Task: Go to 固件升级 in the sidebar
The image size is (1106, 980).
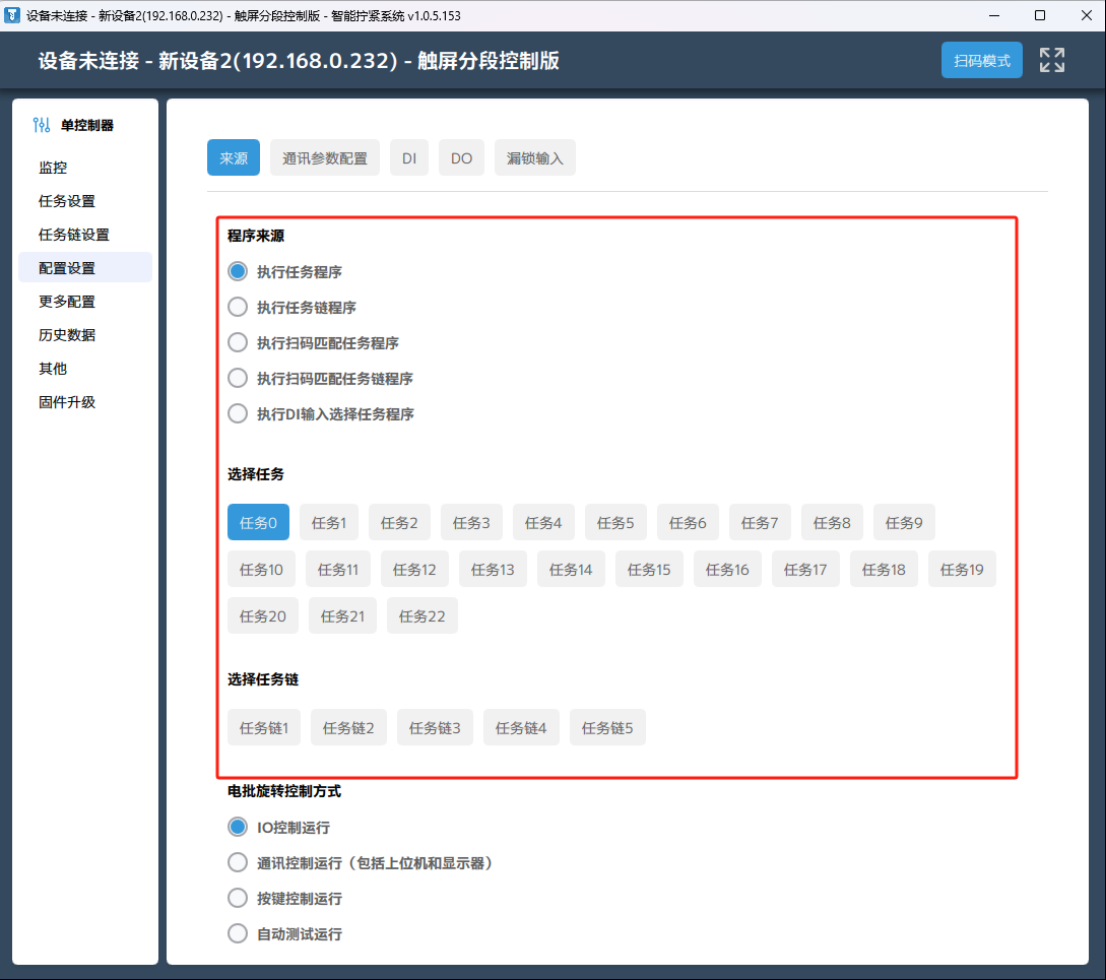Action: click(85, 402)
